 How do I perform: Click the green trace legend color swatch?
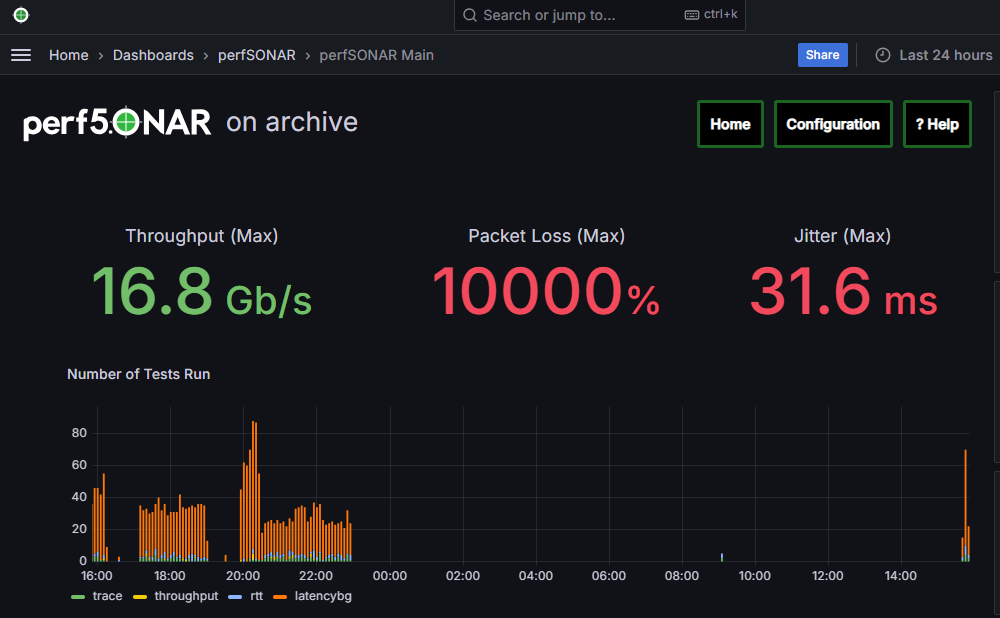tap(78, 597)
